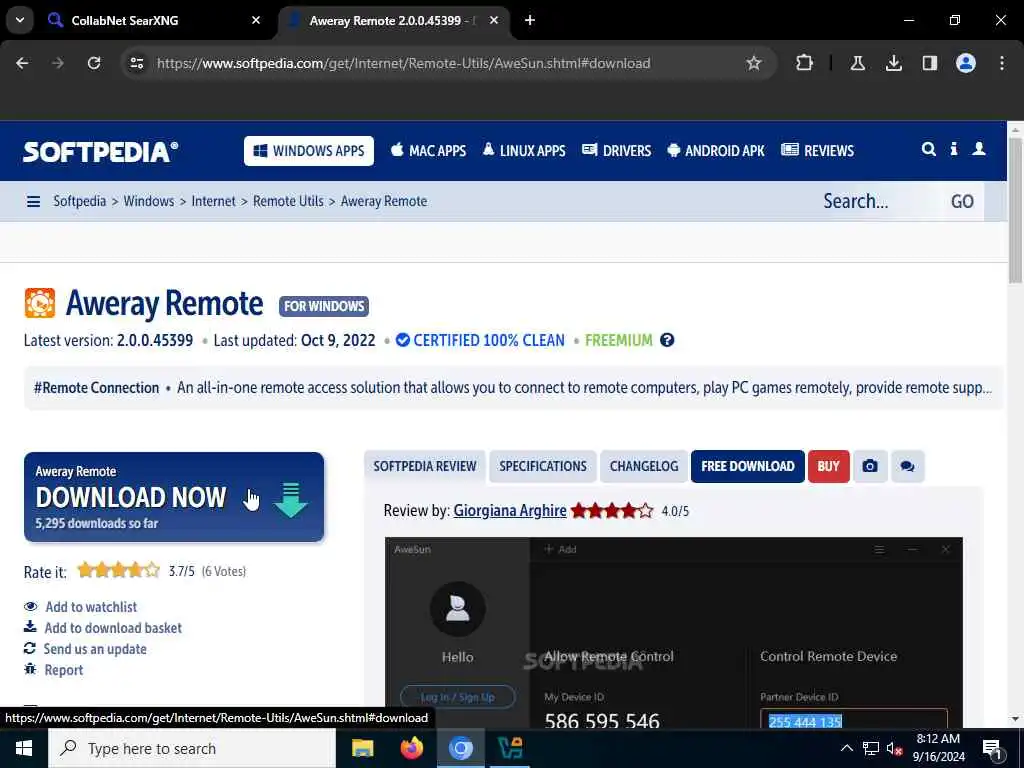This screenshot has height=768, width=1024.
Task: Click the Aweray Remote app icon
Action: (40, 303)
